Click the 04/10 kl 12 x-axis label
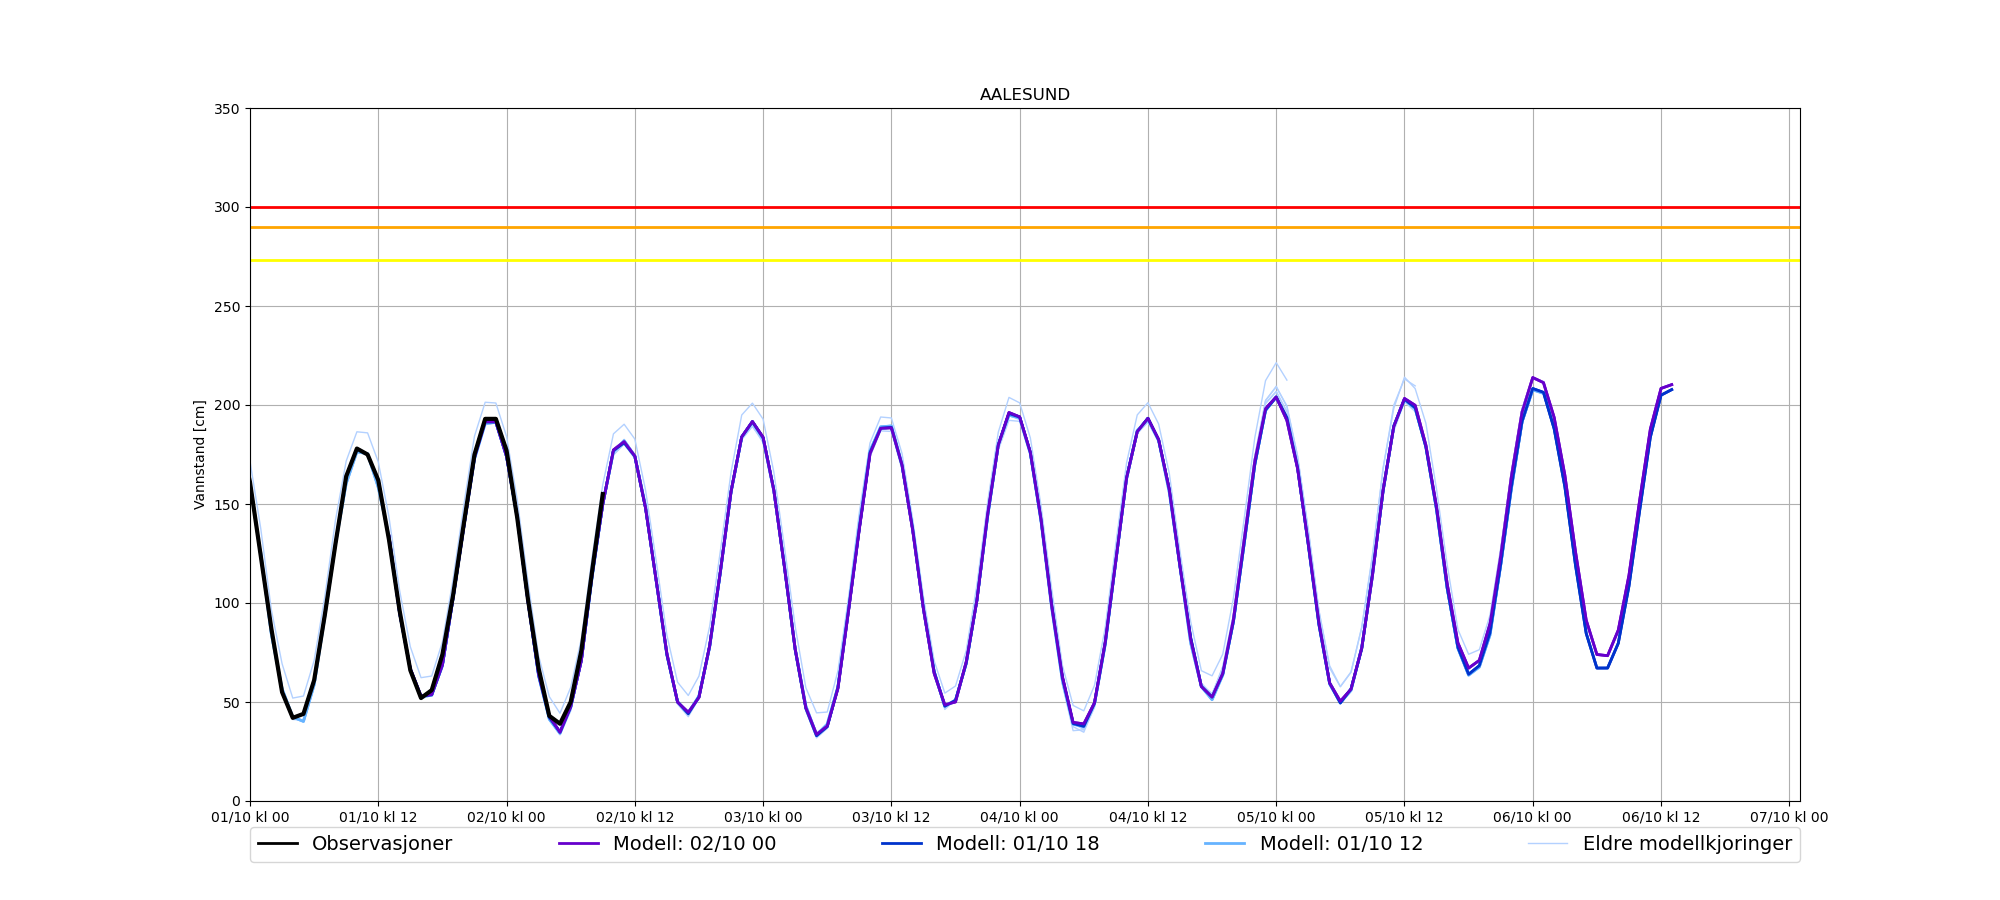The width and height of the screenshot is (2000, 900). [x=1148, y=818]
